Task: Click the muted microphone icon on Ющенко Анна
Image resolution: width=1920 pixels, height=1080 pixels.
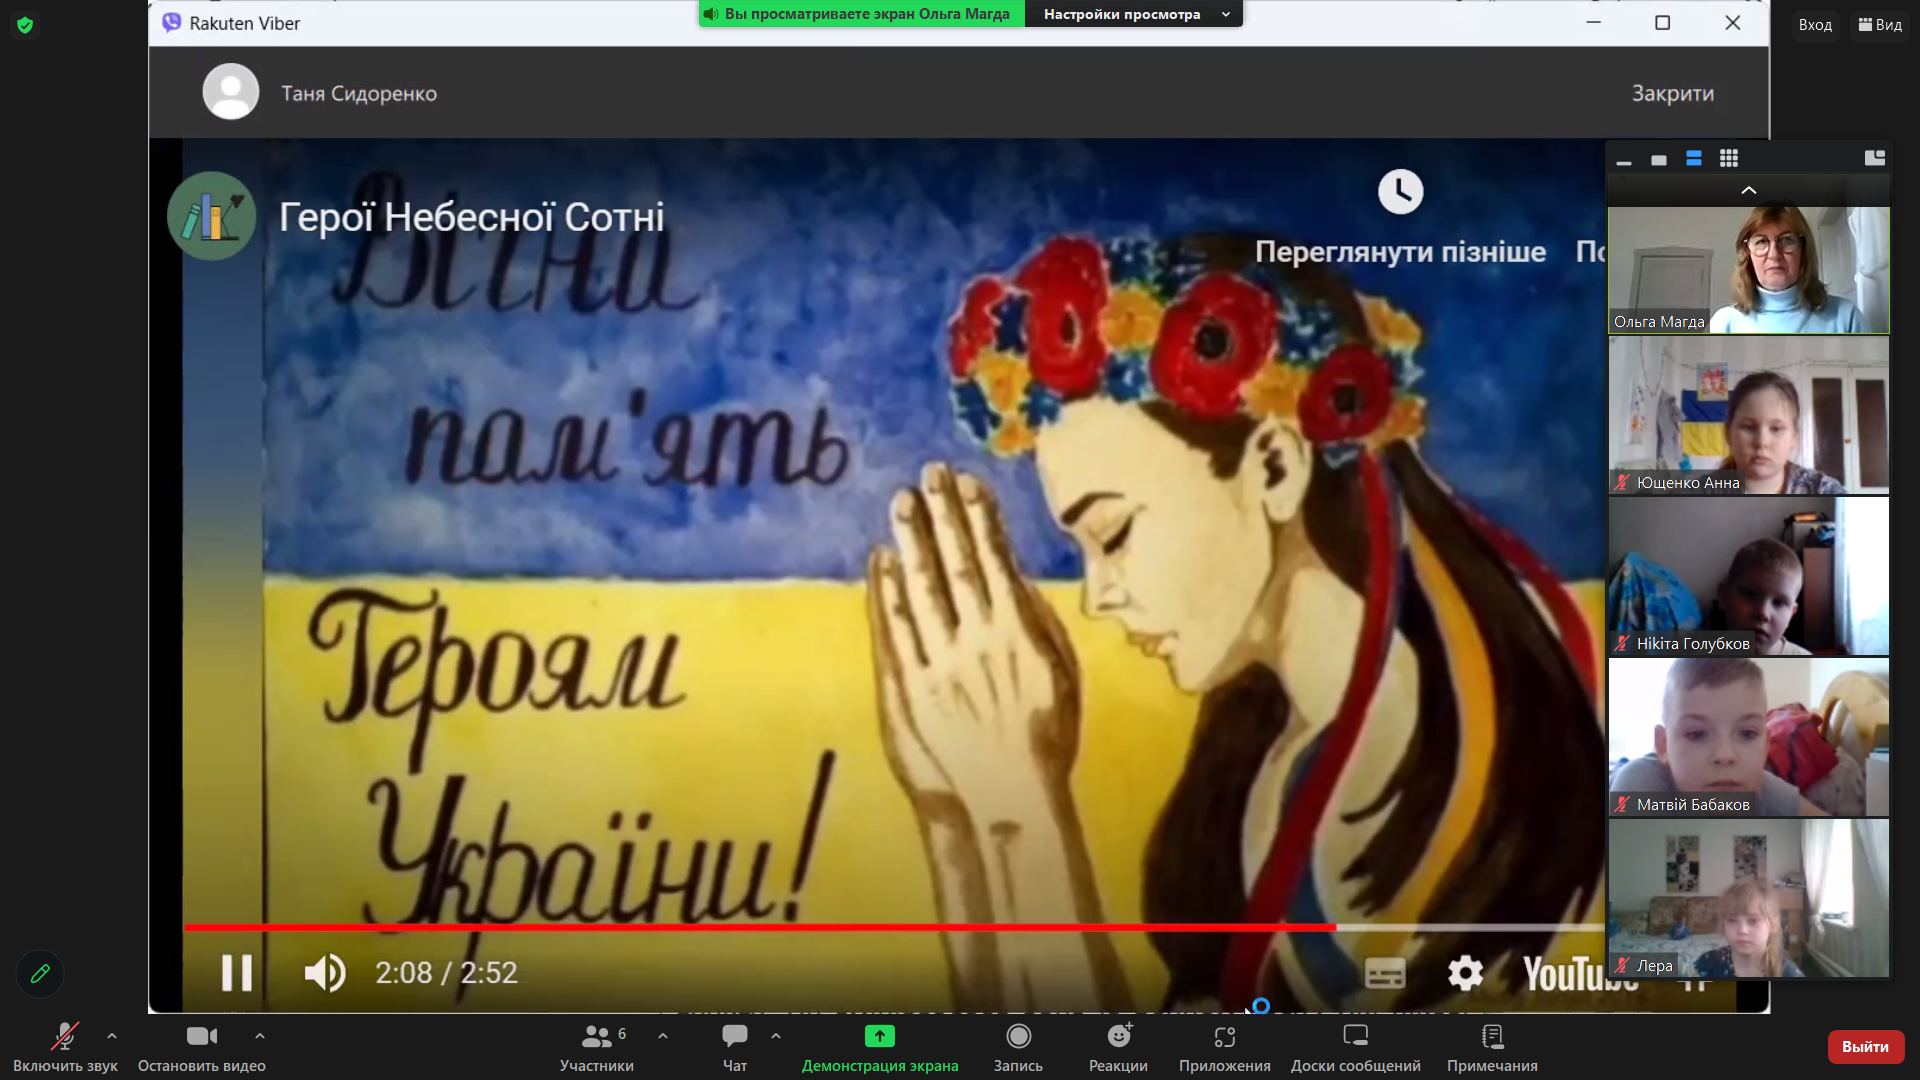Action: [1622, 483]
